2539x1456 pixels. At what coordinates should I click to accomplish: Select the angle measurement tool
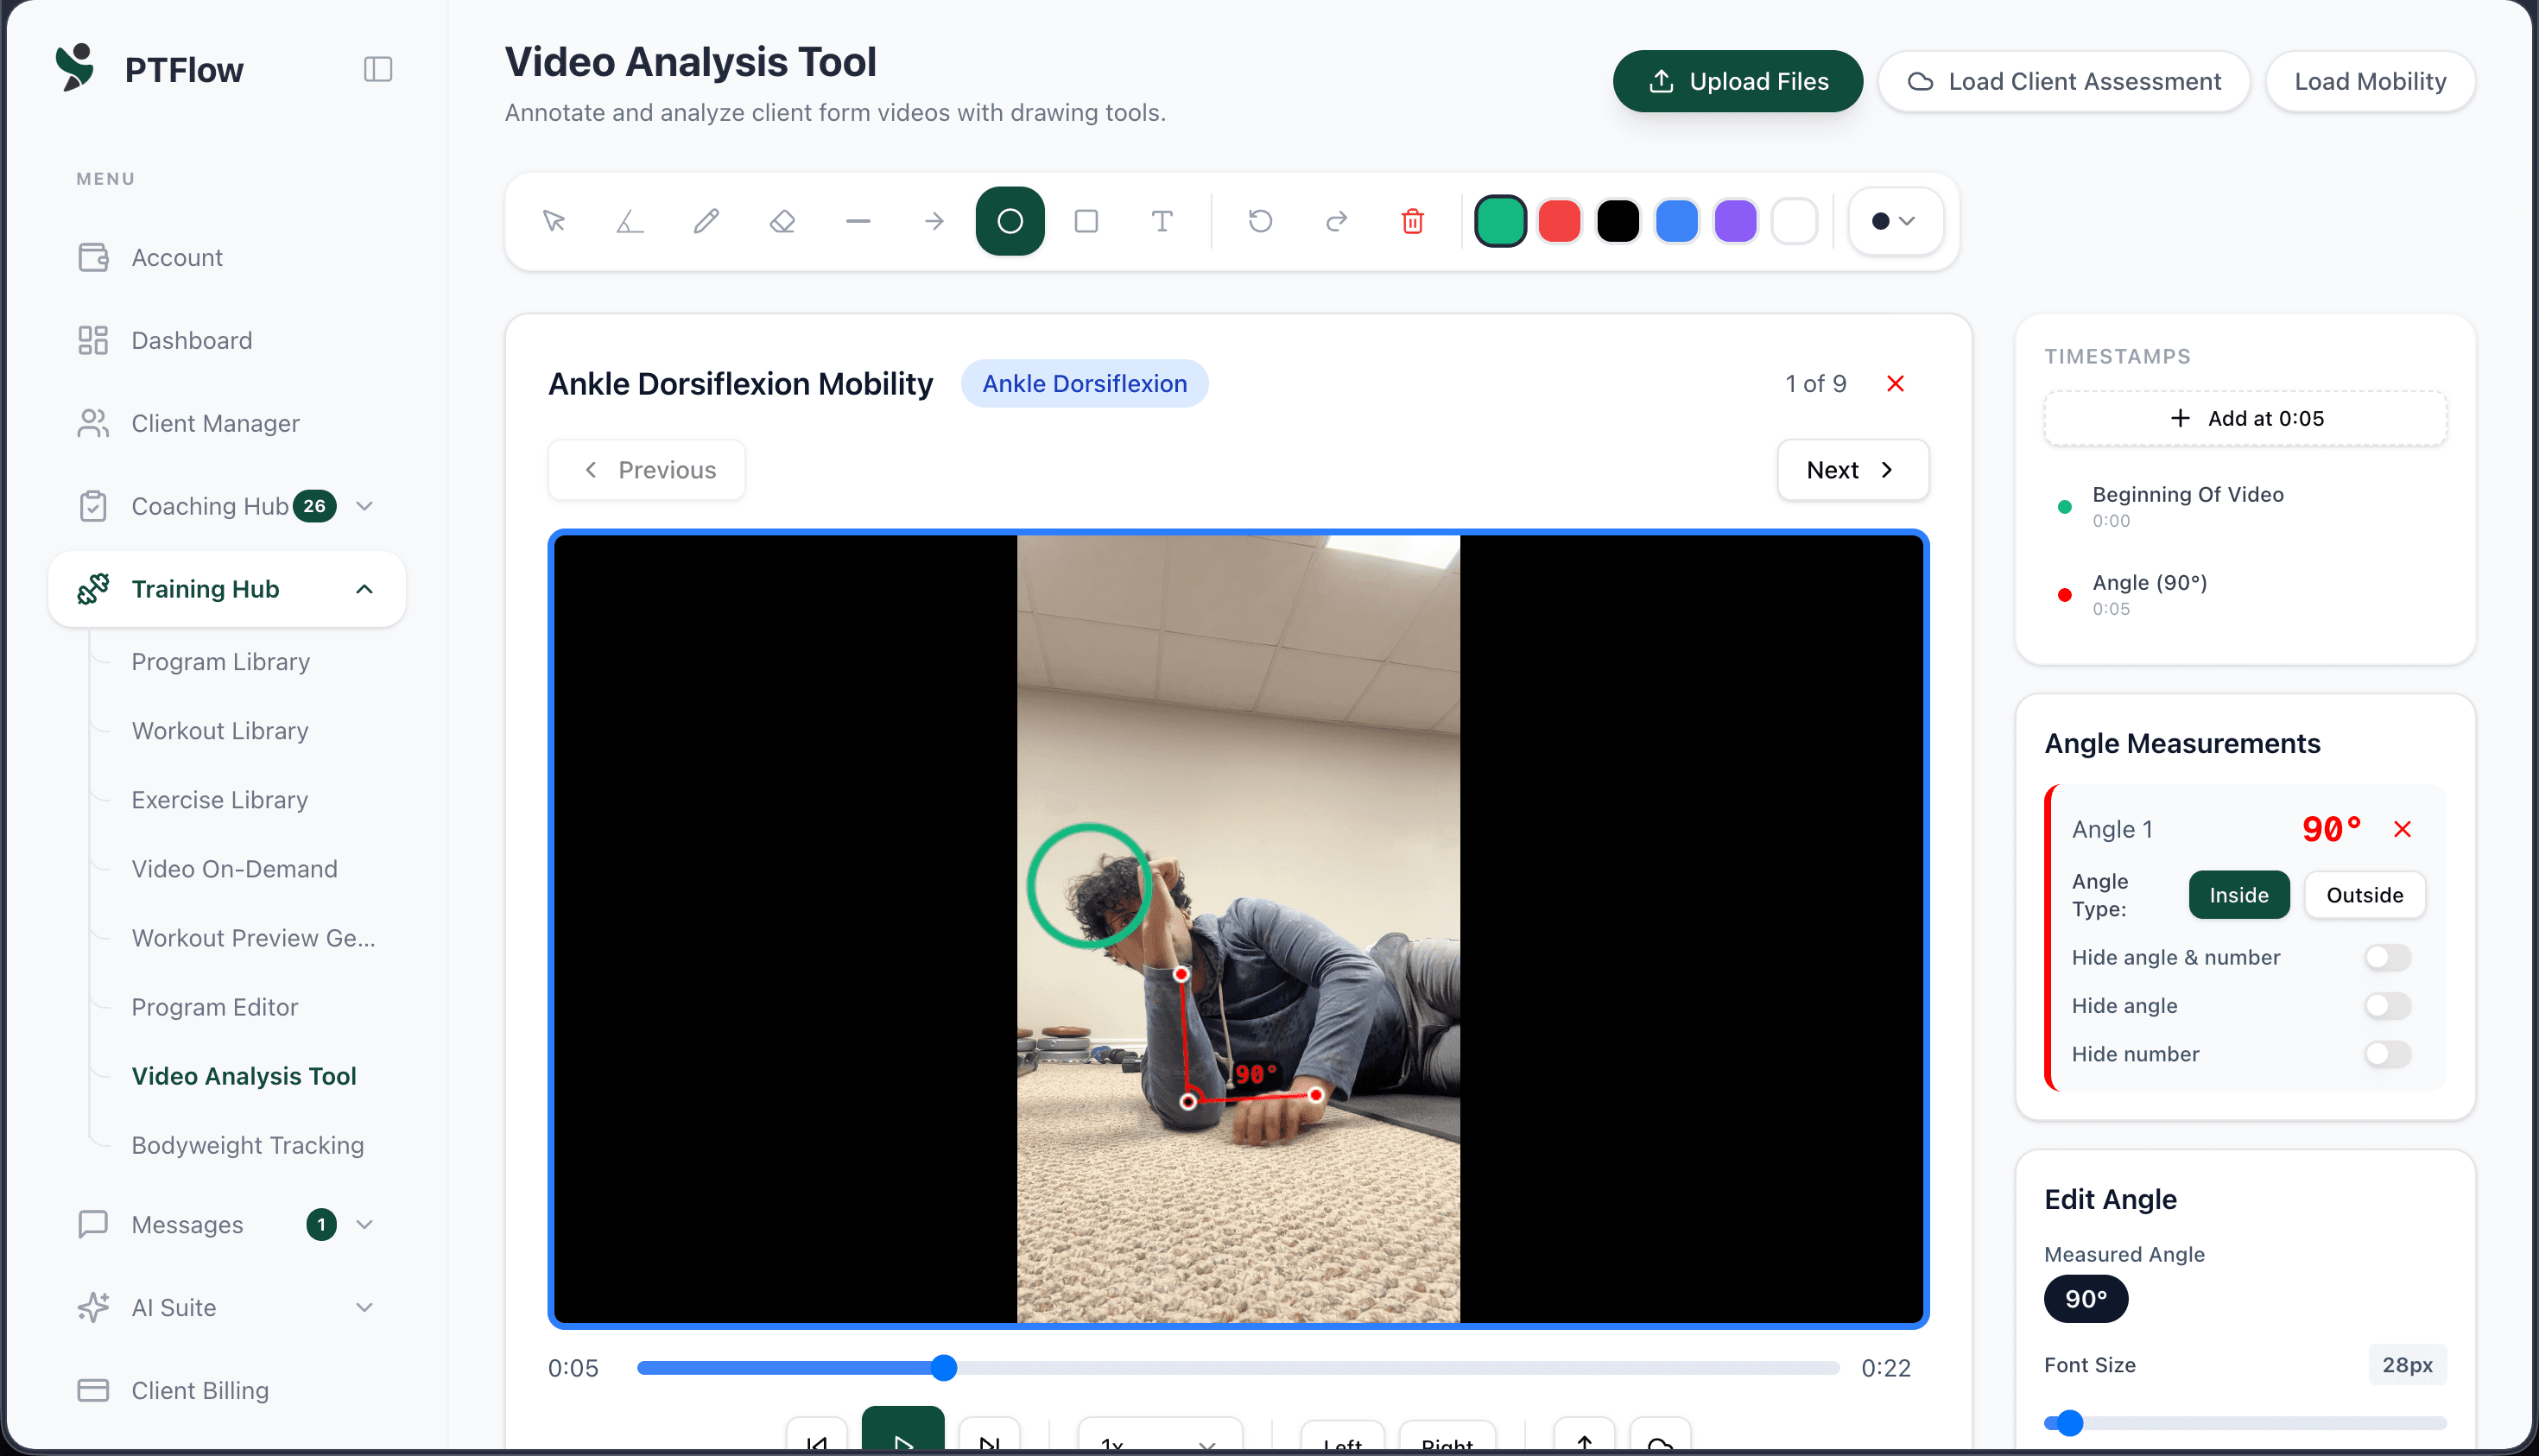(630, 221)
